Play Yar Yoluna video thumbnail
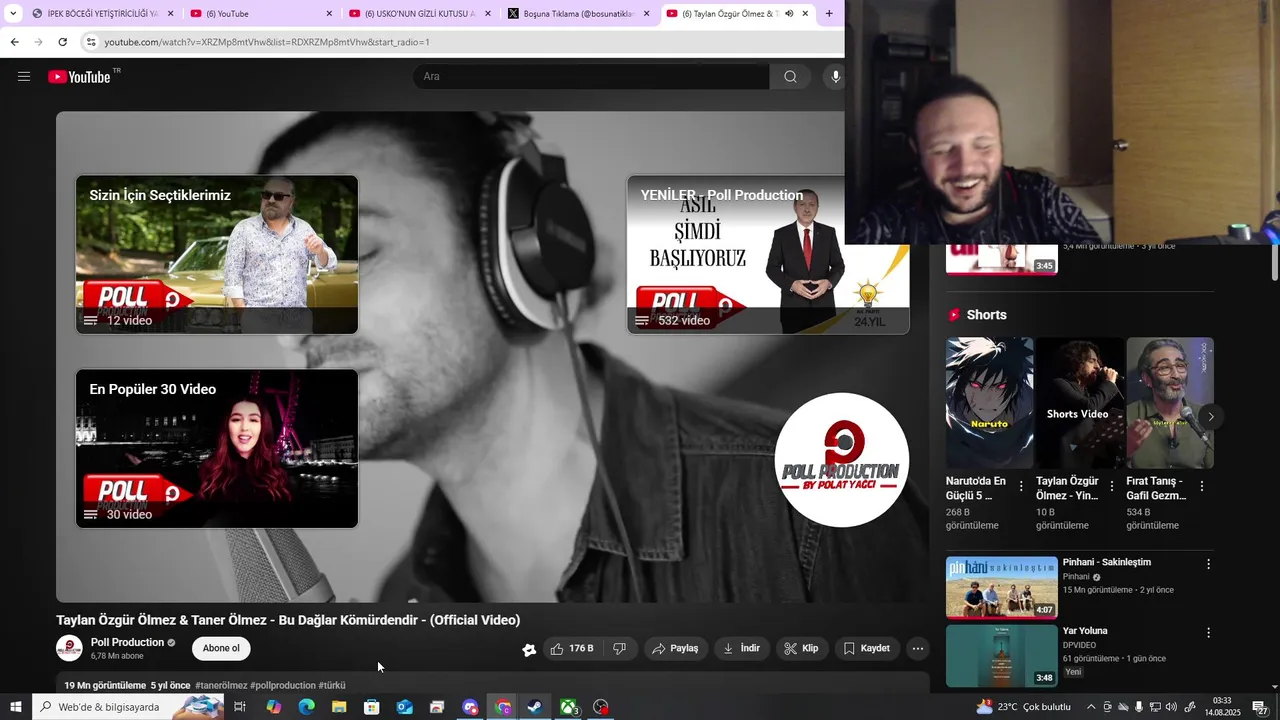Screen dimensions: 1280x720 click(1001, 656)
